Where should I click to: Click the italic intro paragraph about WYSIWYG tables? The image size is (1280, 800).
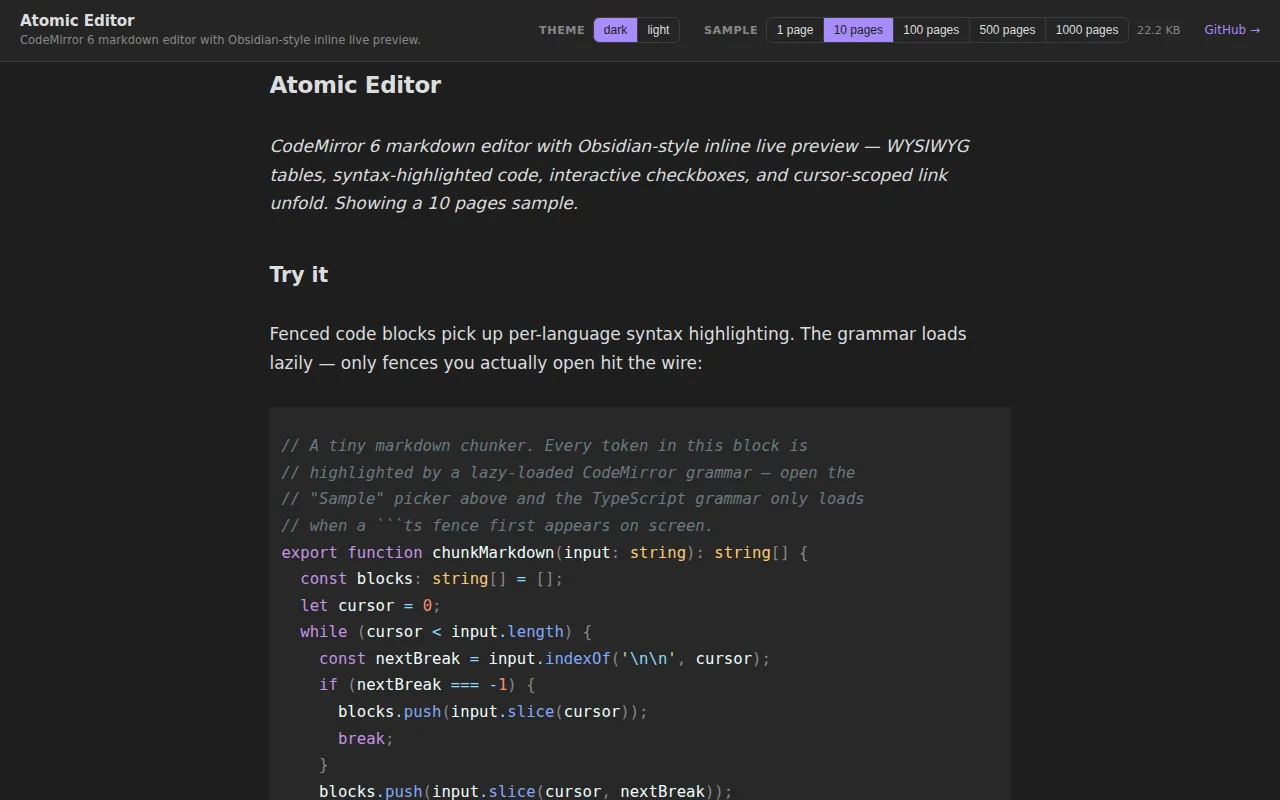pyautogui.click(x=620, y=174)
